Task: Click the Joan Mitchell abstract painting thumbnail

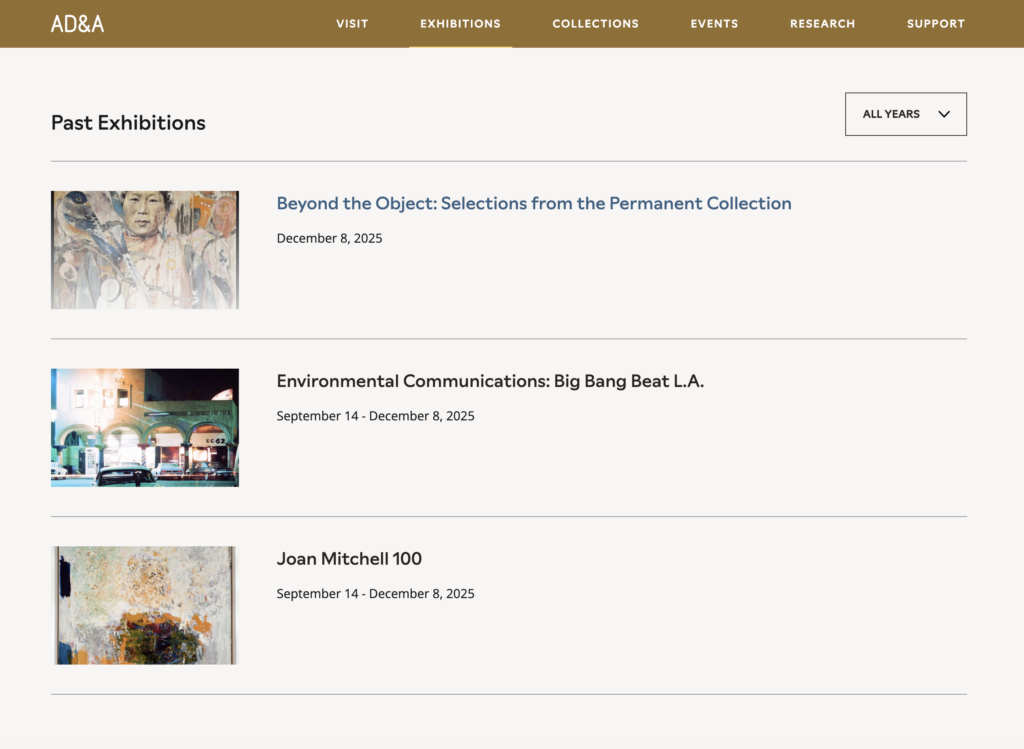Action: pyautogui.click(x=145, y=605)
